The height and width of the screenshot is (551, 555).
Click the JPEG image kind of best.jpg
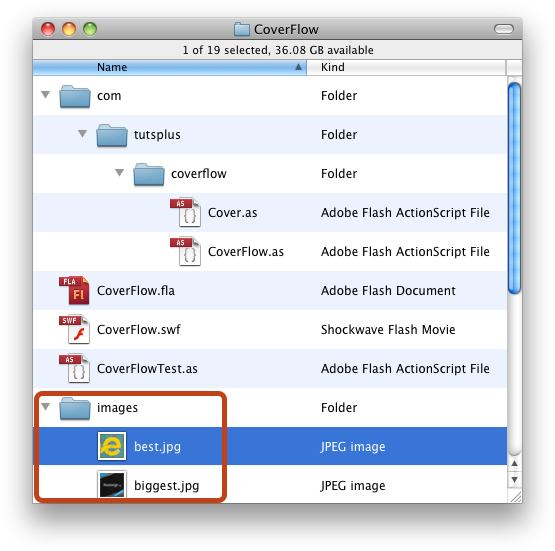tap(353, 447)
